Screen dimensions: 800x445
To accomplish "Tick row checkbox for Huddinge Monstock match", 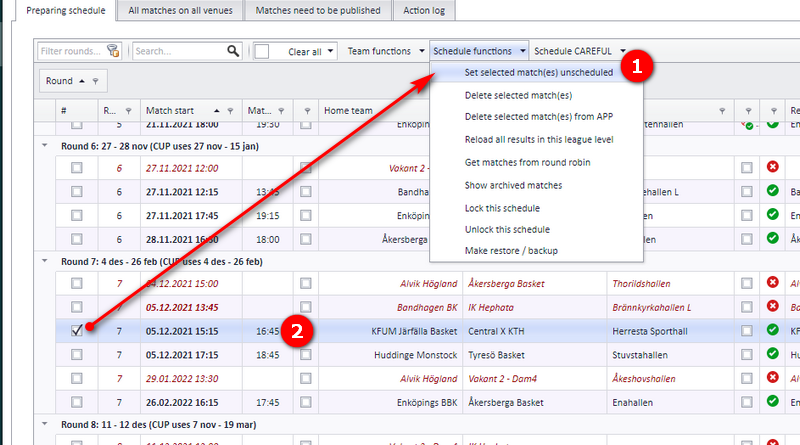I will (77, 355).
